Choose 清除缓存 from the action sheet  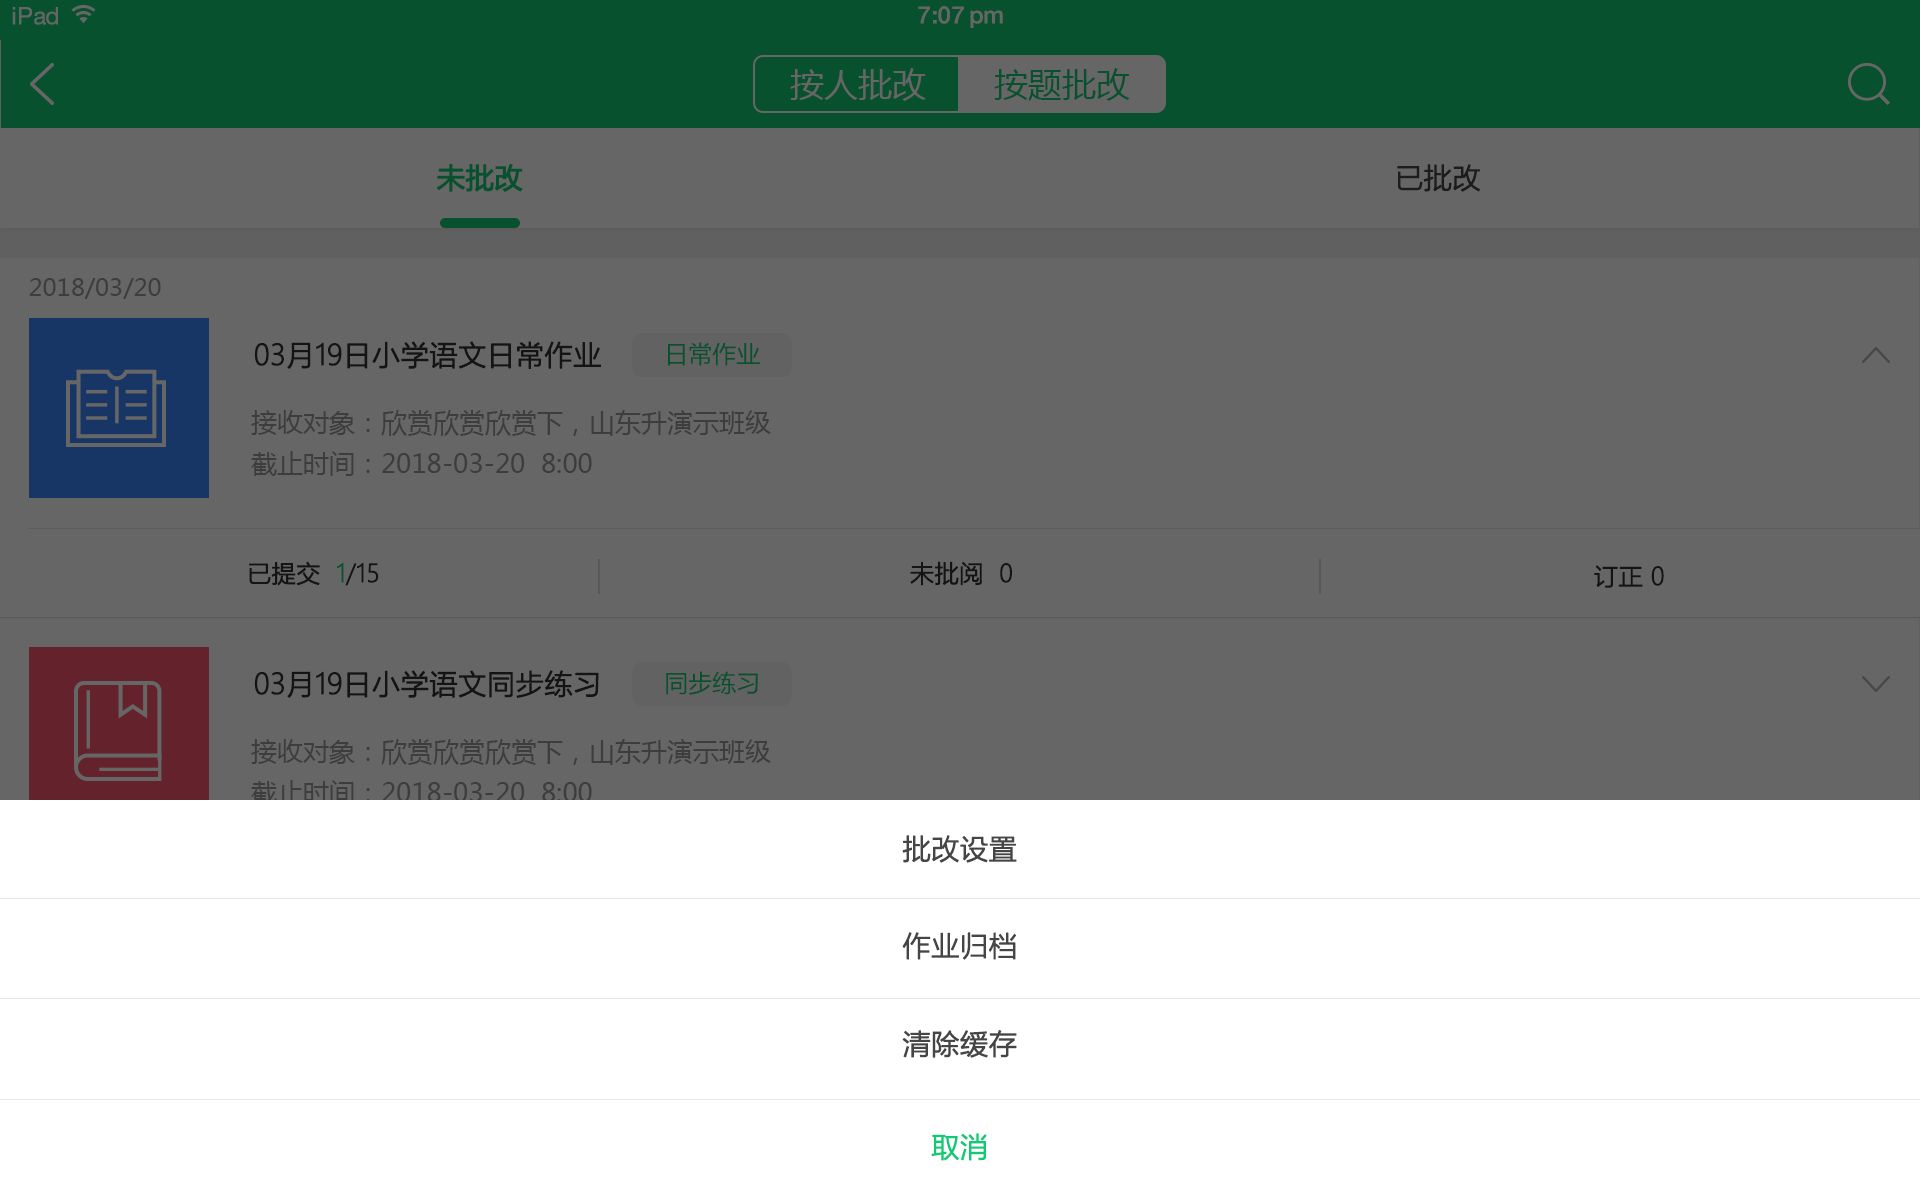coord(960,1048)
